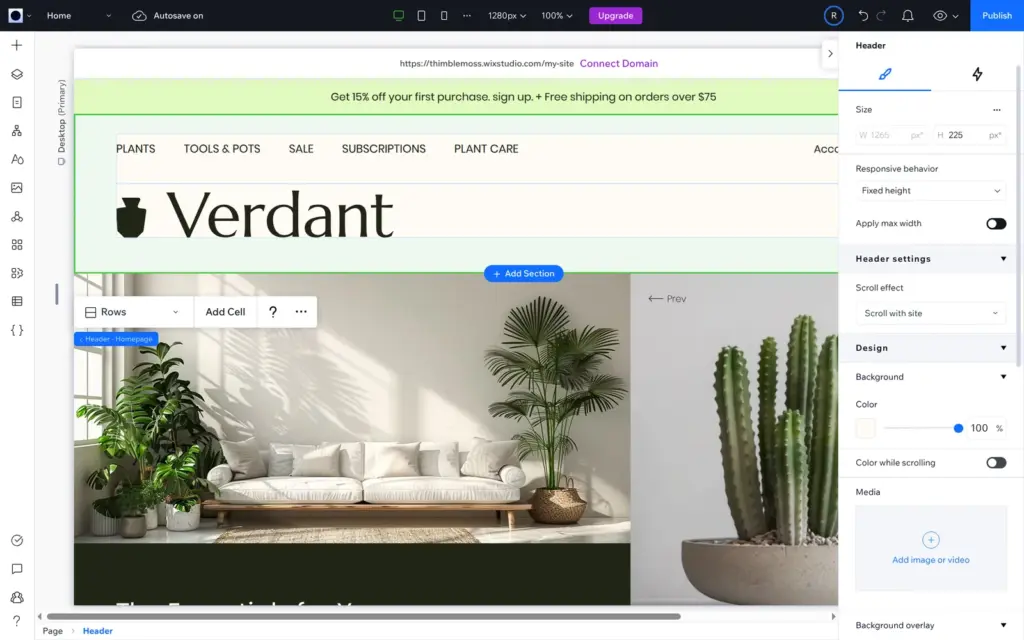The height and width of the screenshot is (640, 1024).
Task: Click the plus icon in Media box
Action: coord(931,540)
